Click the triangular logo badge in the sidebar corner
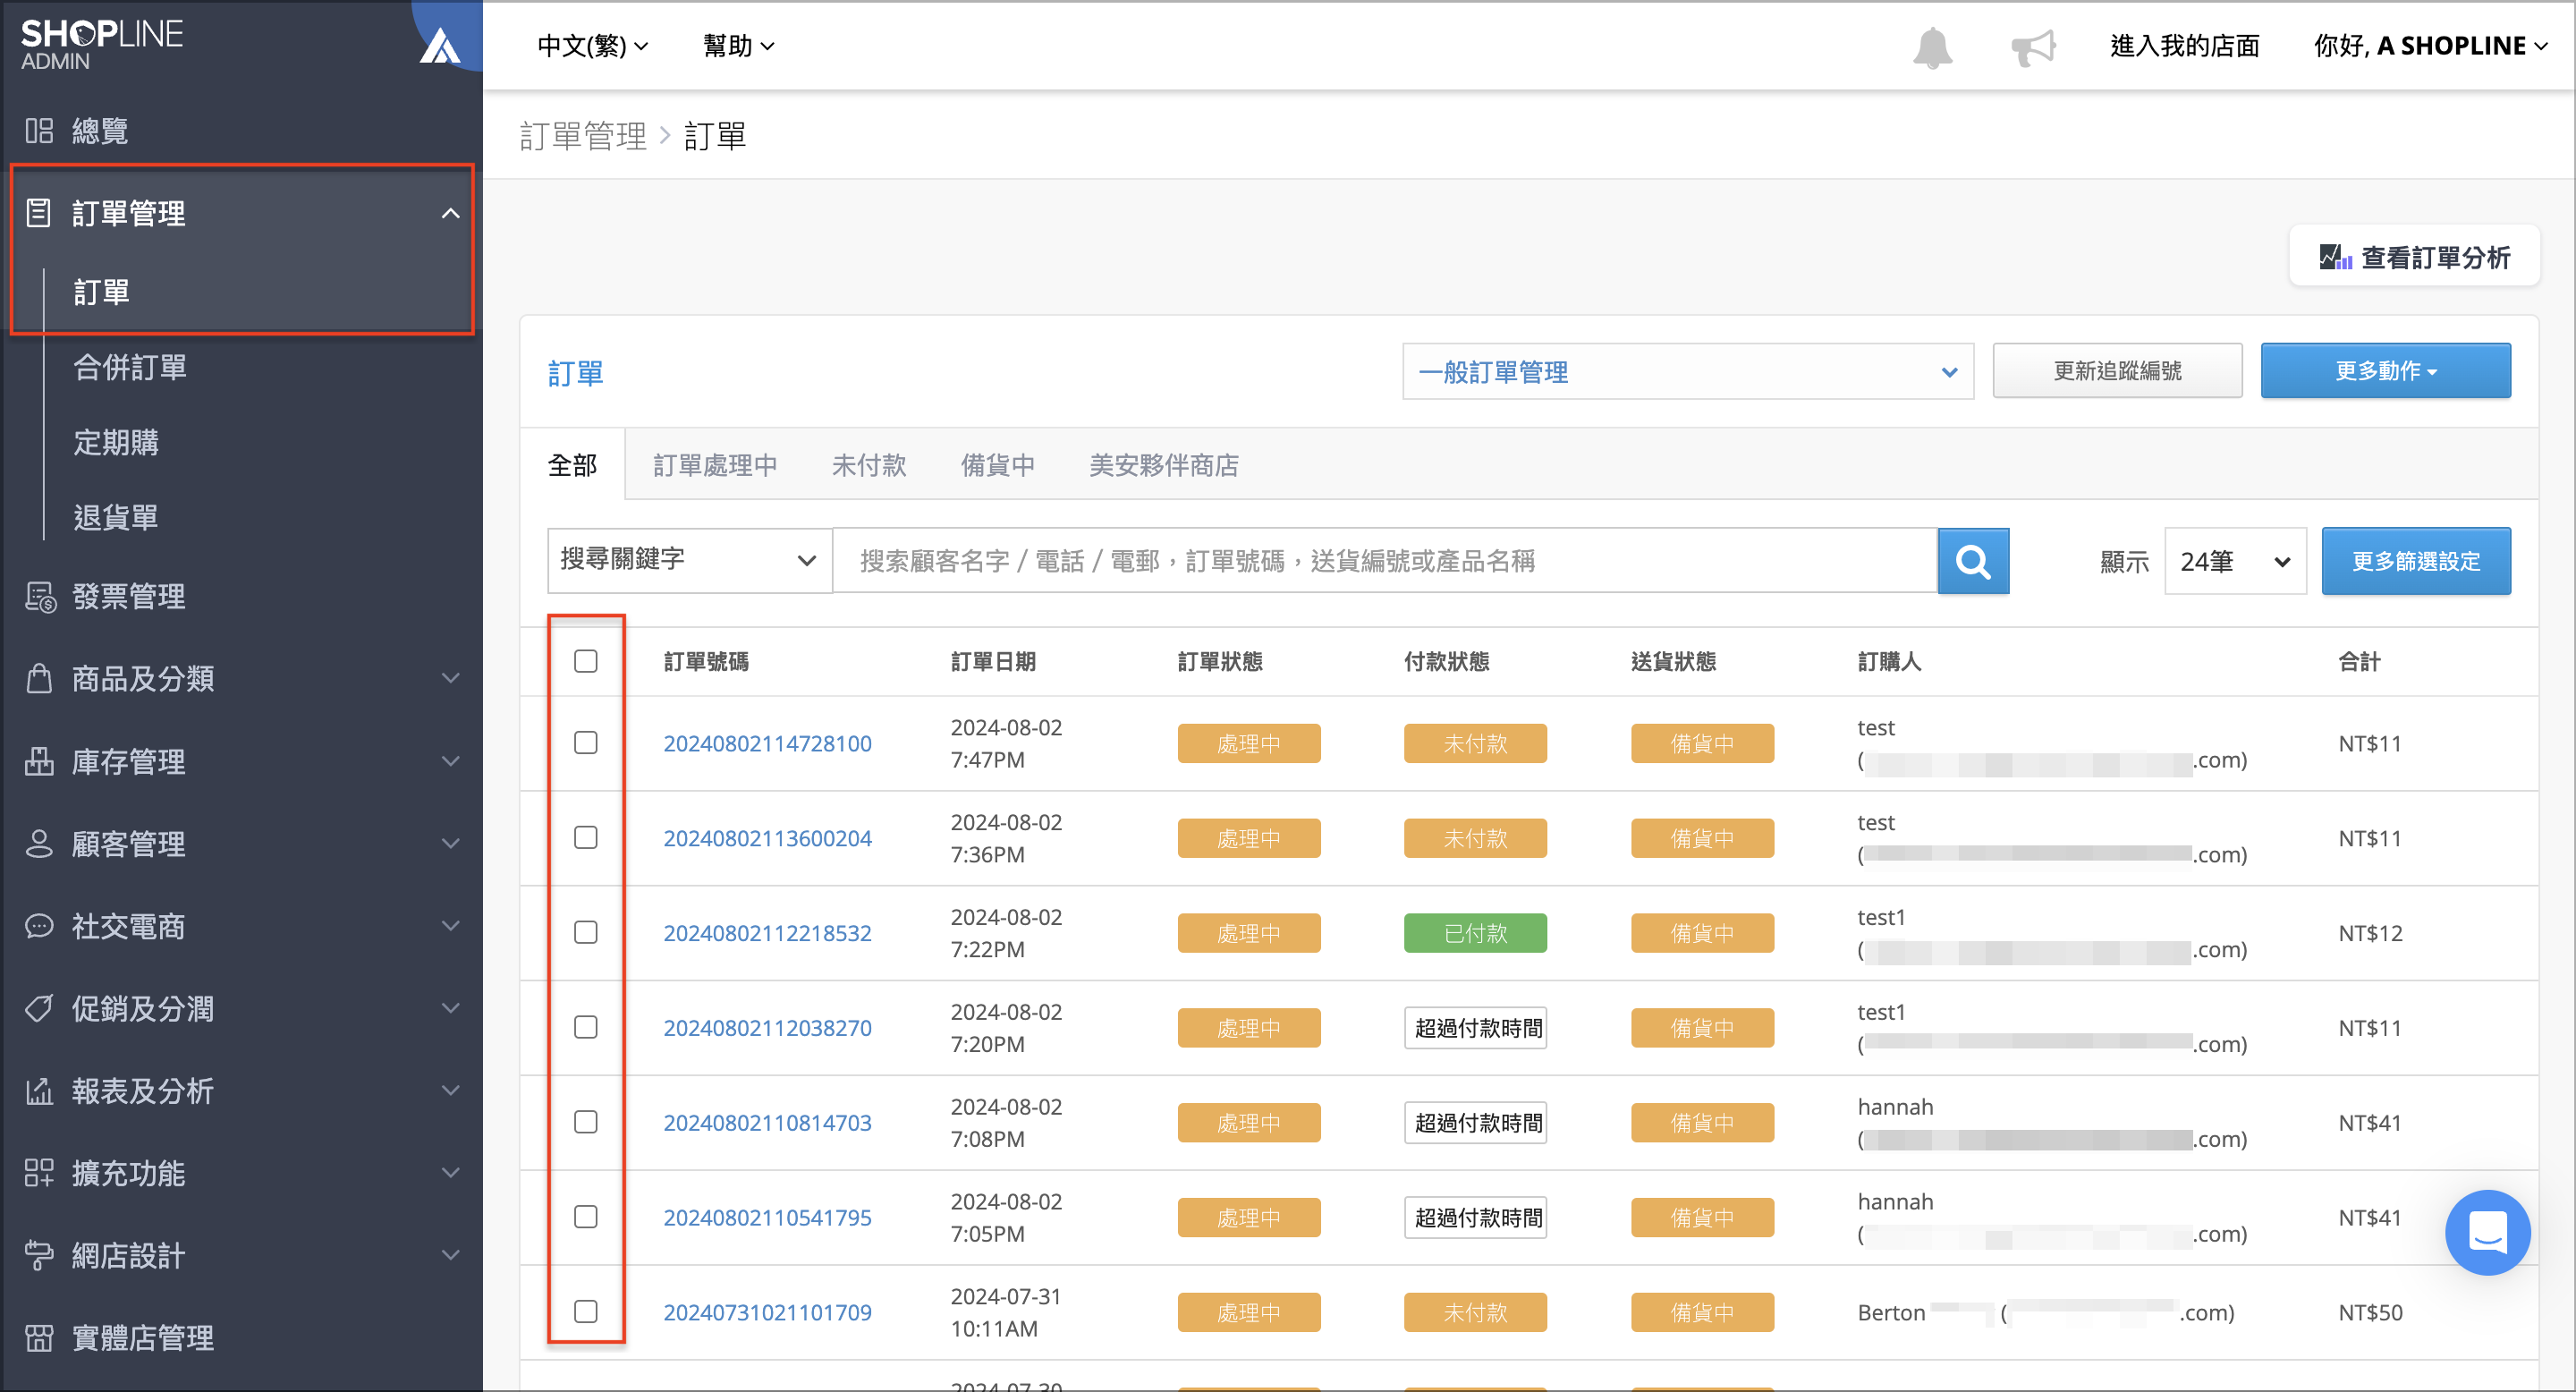The width and height of the screenshot is (2576, 1392). click(440, 45)
